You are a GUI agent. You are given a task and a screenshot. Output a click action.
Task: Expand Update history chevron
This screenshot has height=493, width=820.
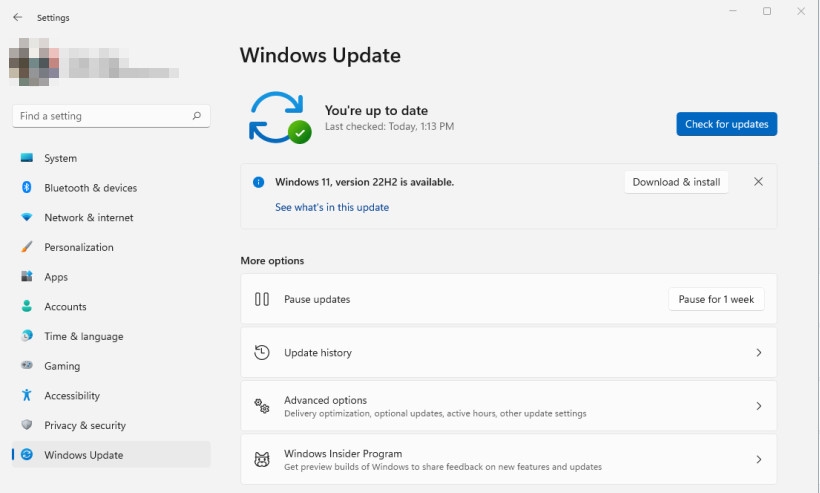click(758, 353)
